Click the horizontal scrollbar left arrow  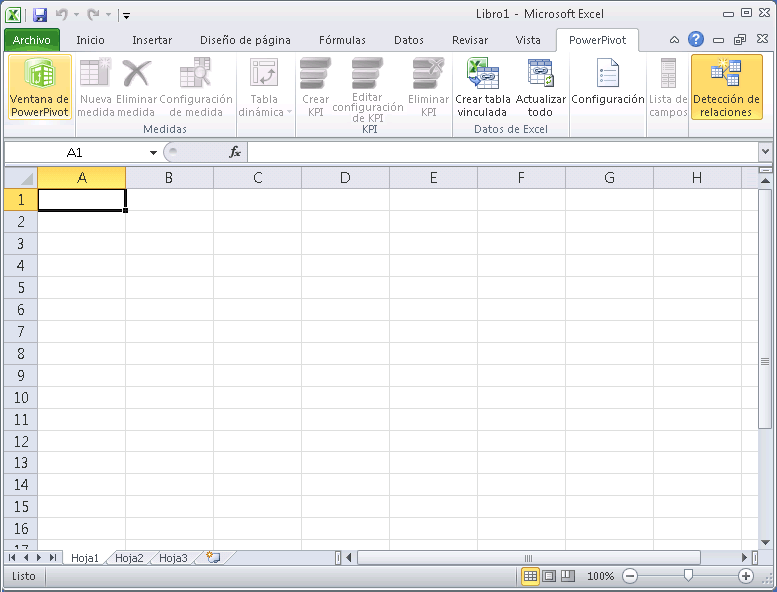349,557
